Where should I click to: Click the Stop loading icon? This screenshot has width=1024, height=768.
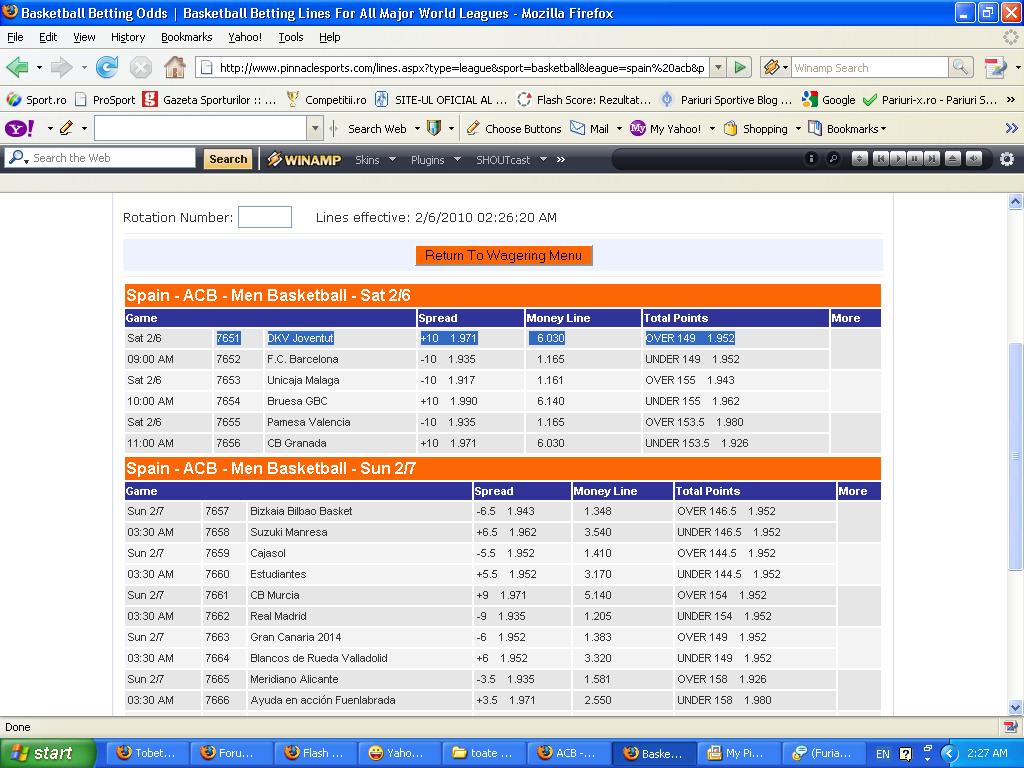[x=140, y=67]
